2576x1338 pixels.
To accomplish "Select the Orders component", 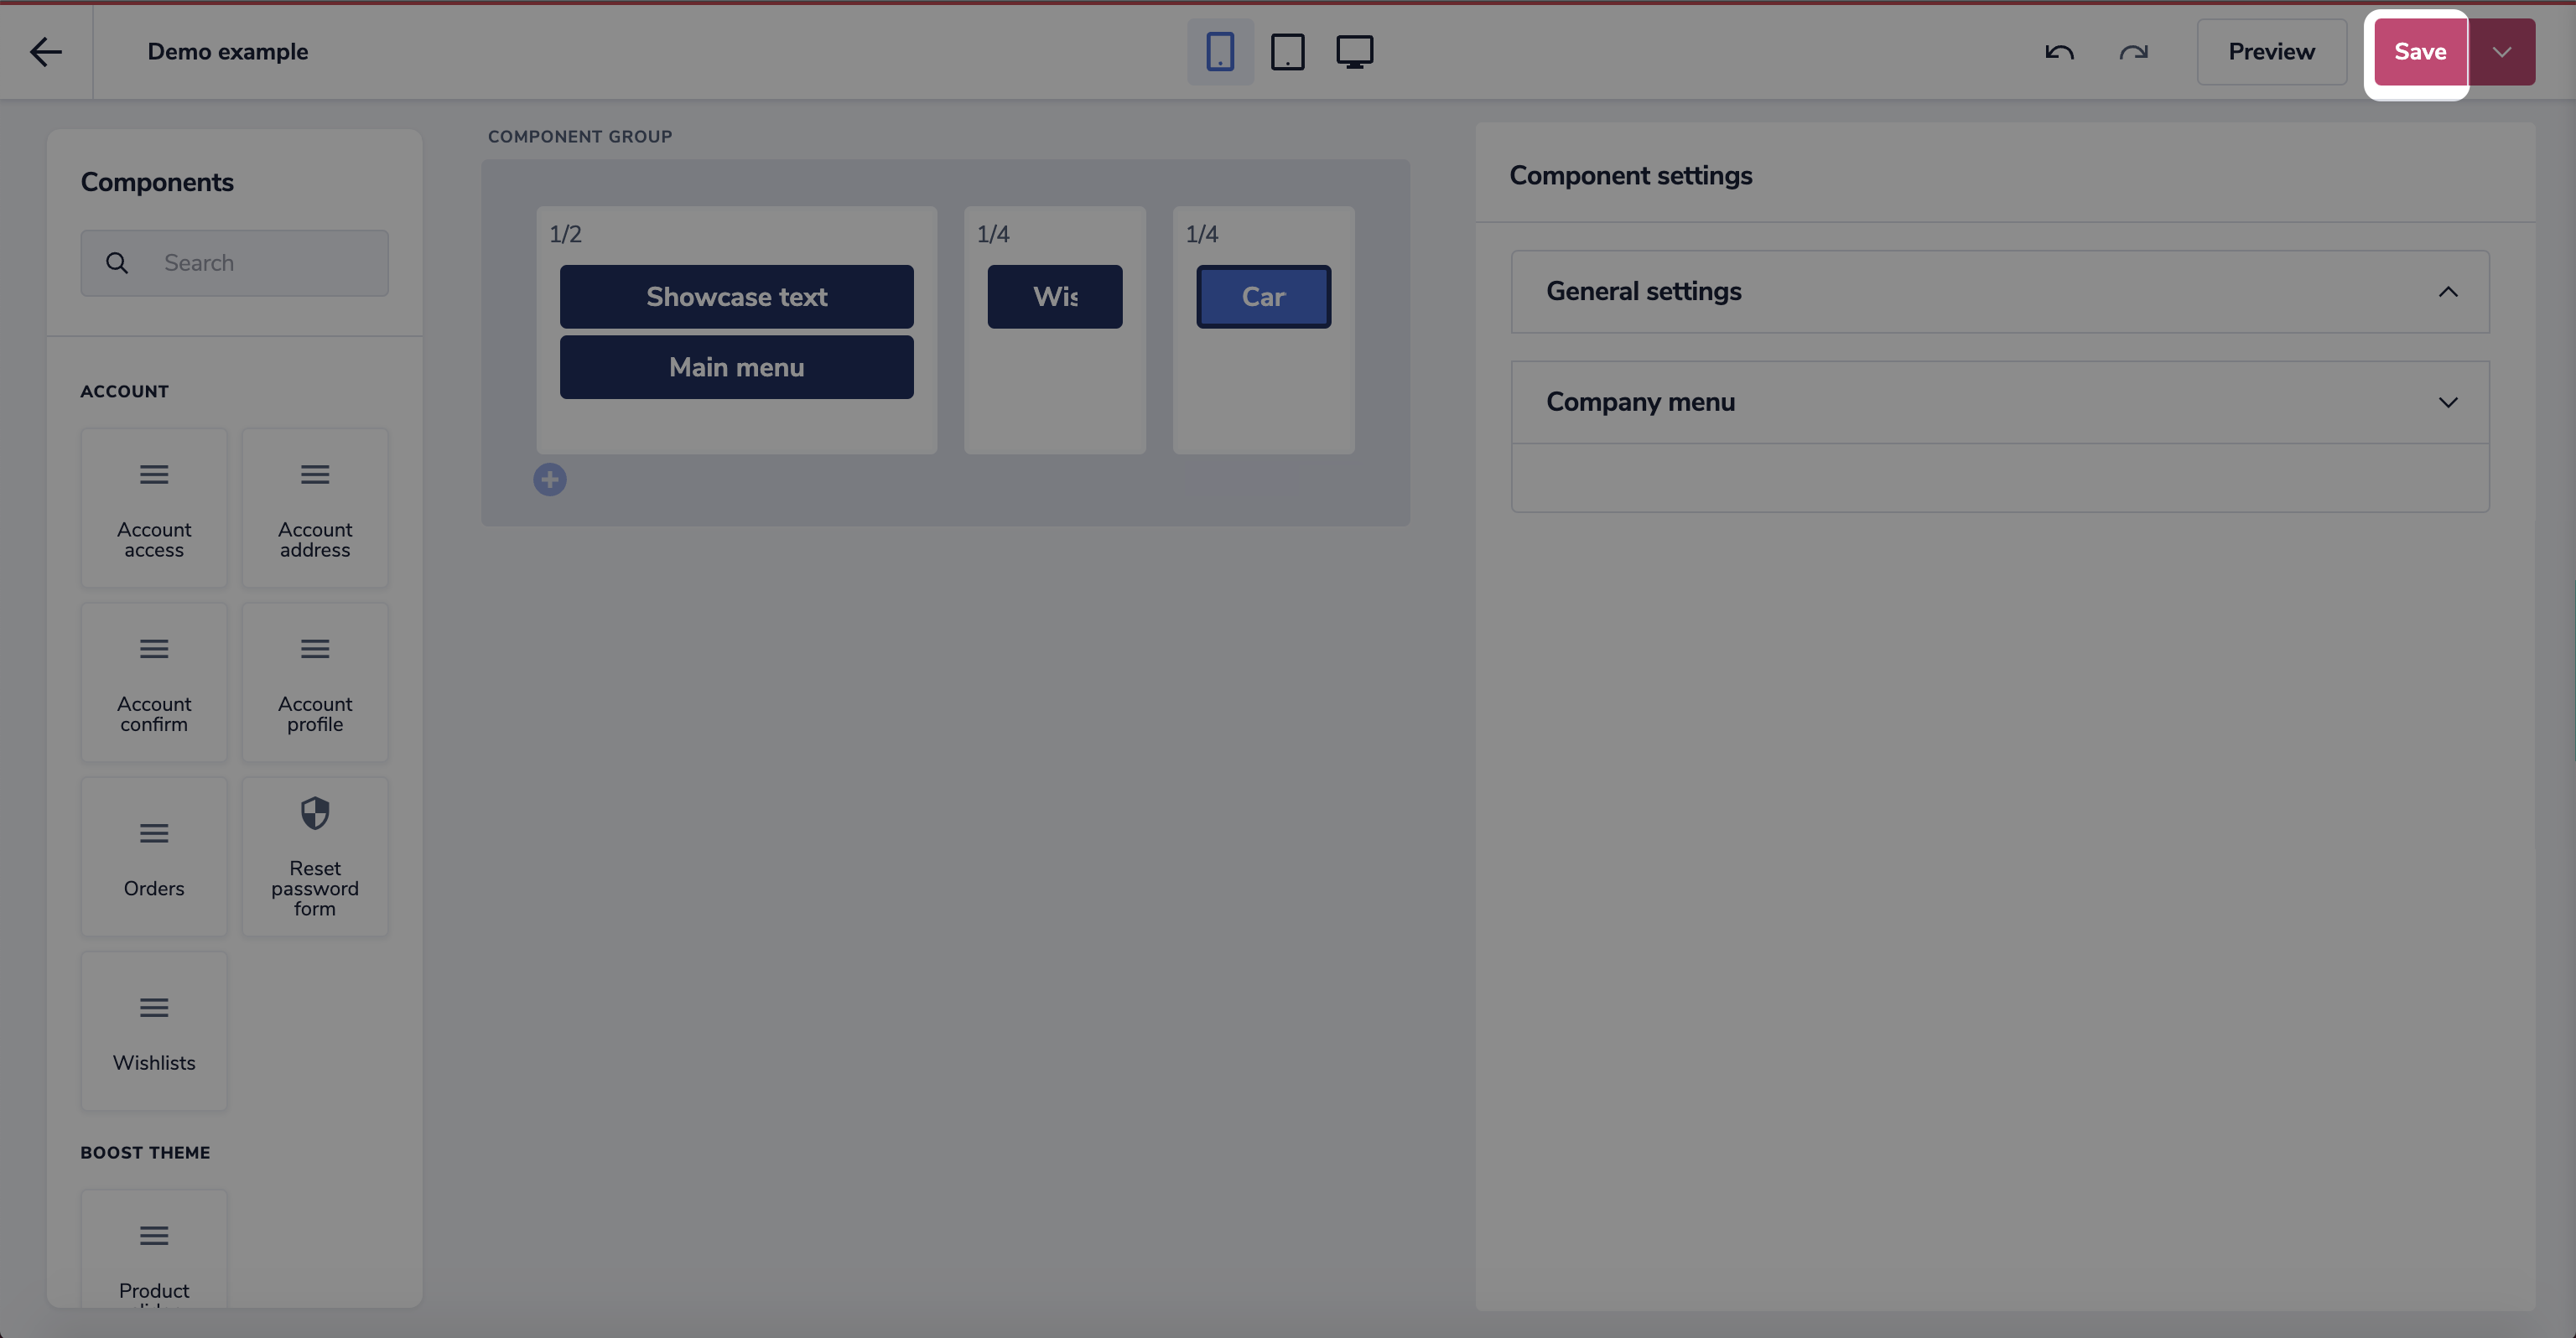I will (154, 856).
